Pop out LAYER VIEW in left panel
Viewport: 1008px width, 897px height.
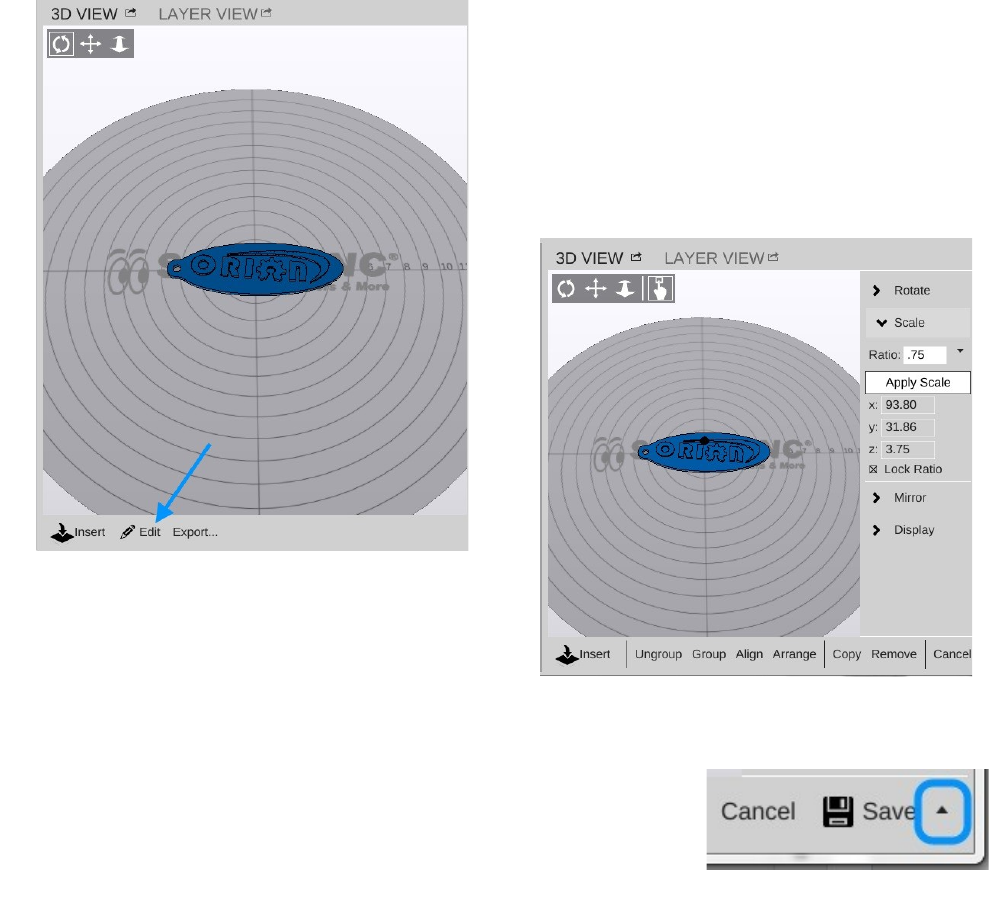pos(267,13)
